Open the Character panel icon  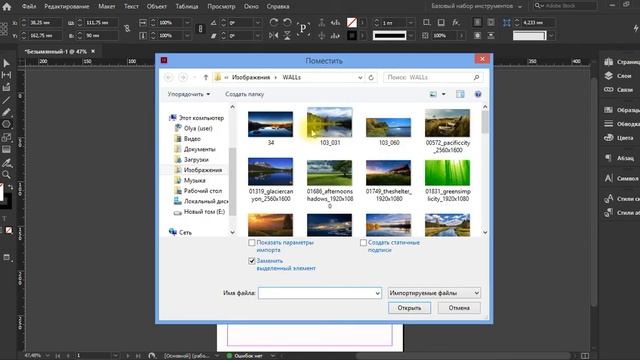tap(609, 178)
